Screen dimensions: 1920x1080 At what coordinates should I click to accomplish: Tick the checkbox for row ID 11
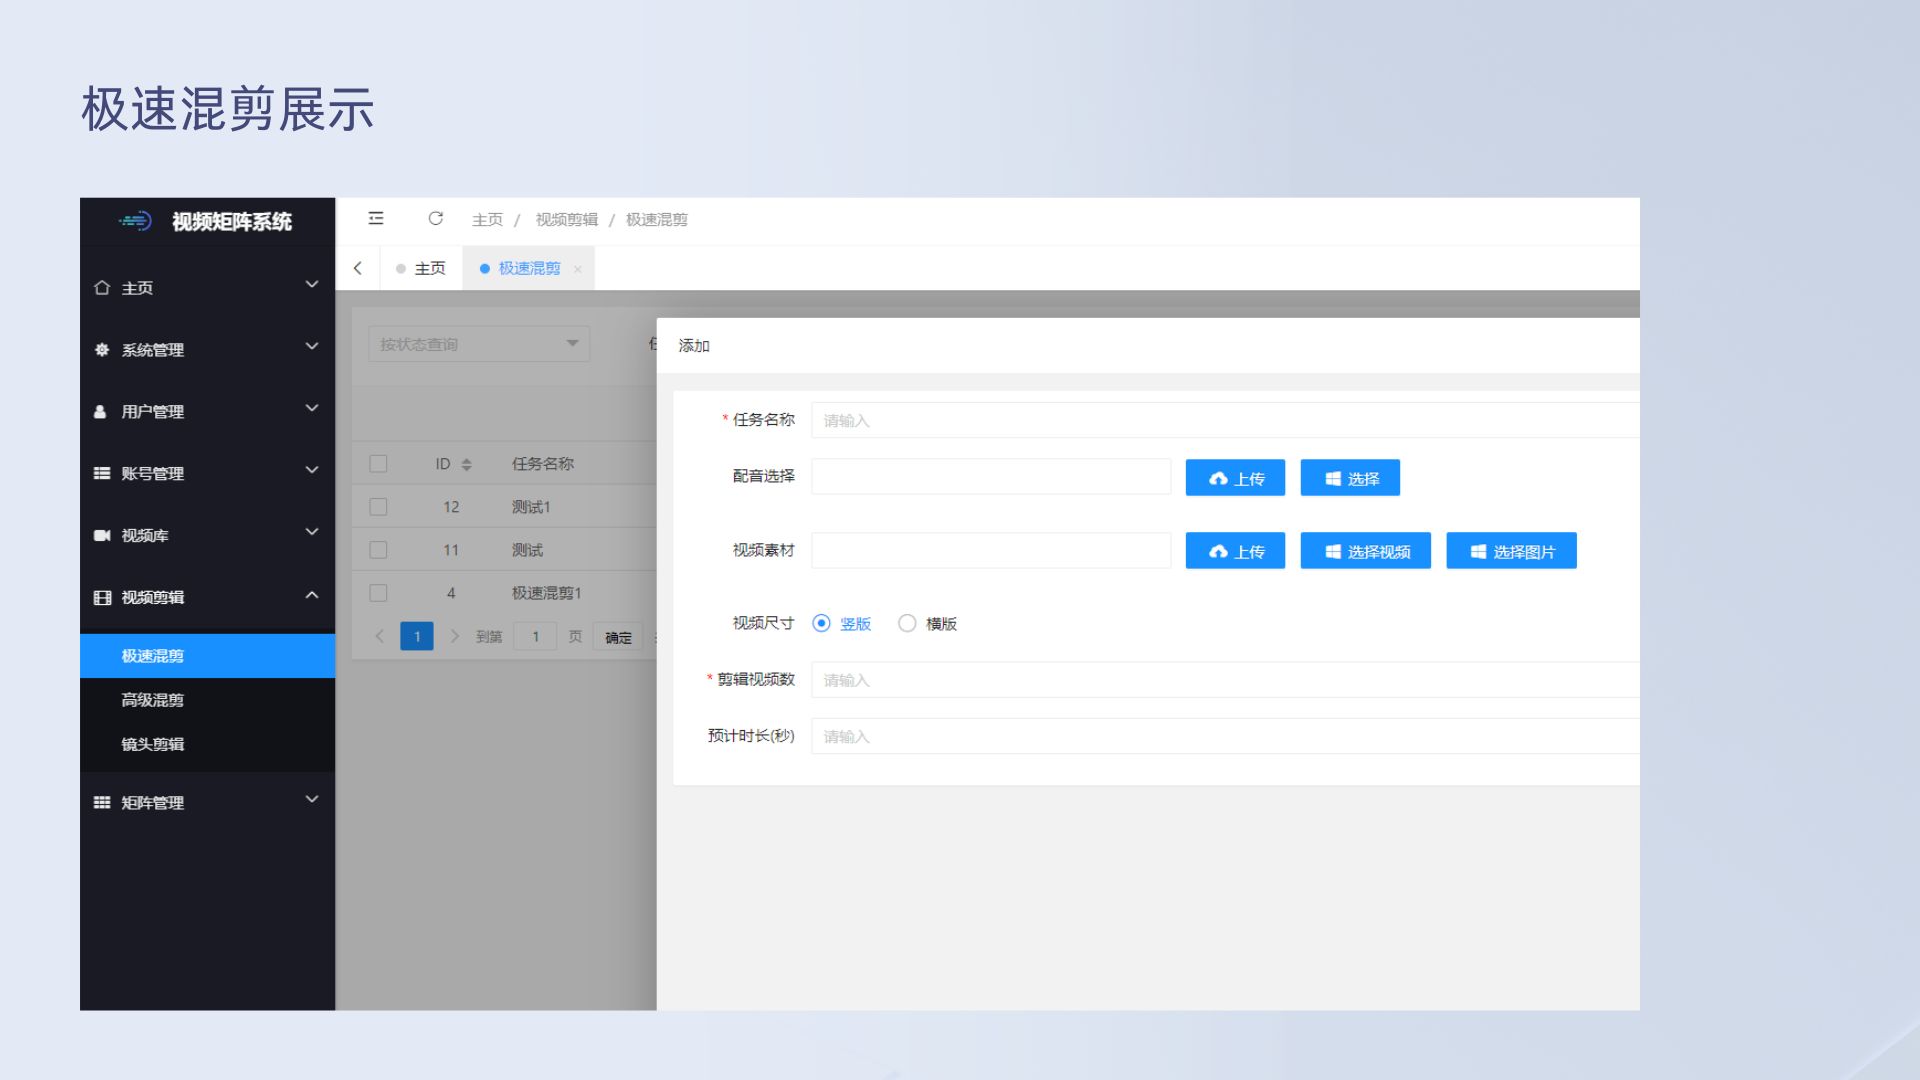pyautogui.click(x=378, y=550)
